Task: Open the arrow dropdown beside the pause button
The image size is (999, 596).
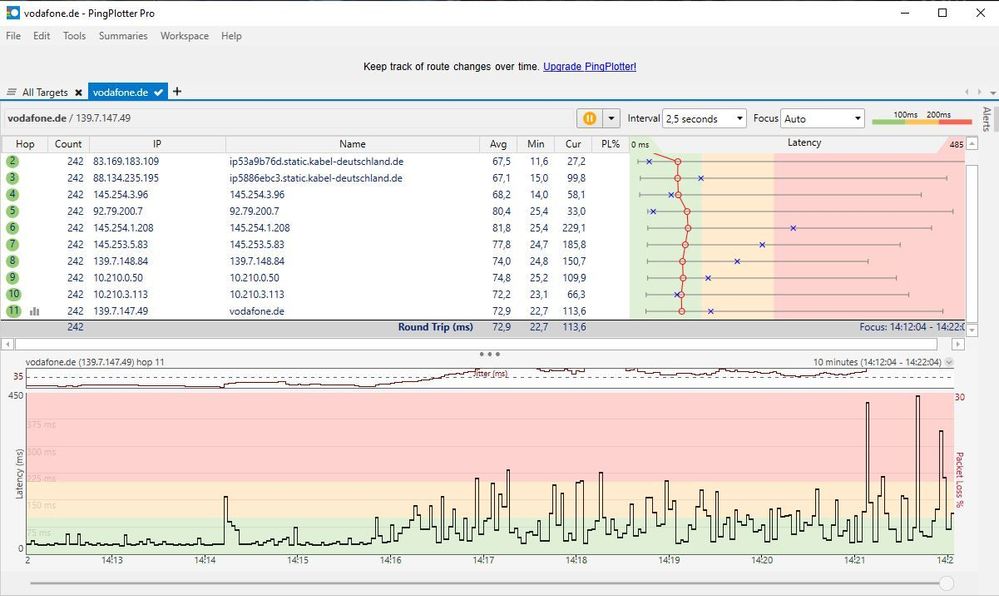Action: [611, 118]
